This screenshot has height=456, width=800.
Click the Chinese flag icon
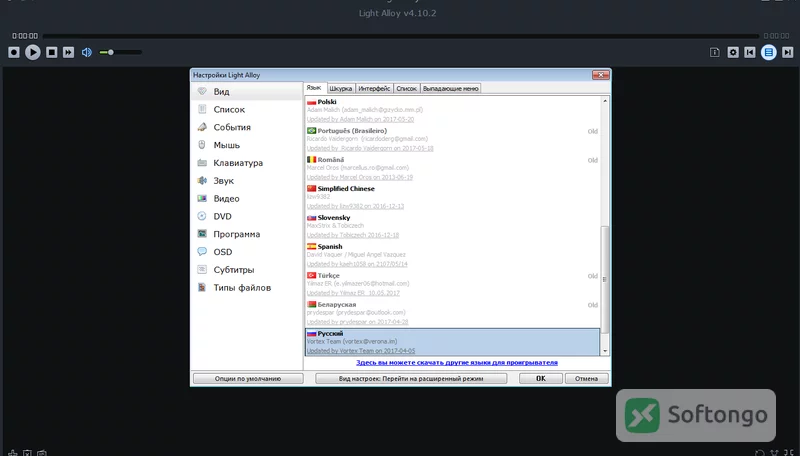pyautogui.click(x=311, y=188)
